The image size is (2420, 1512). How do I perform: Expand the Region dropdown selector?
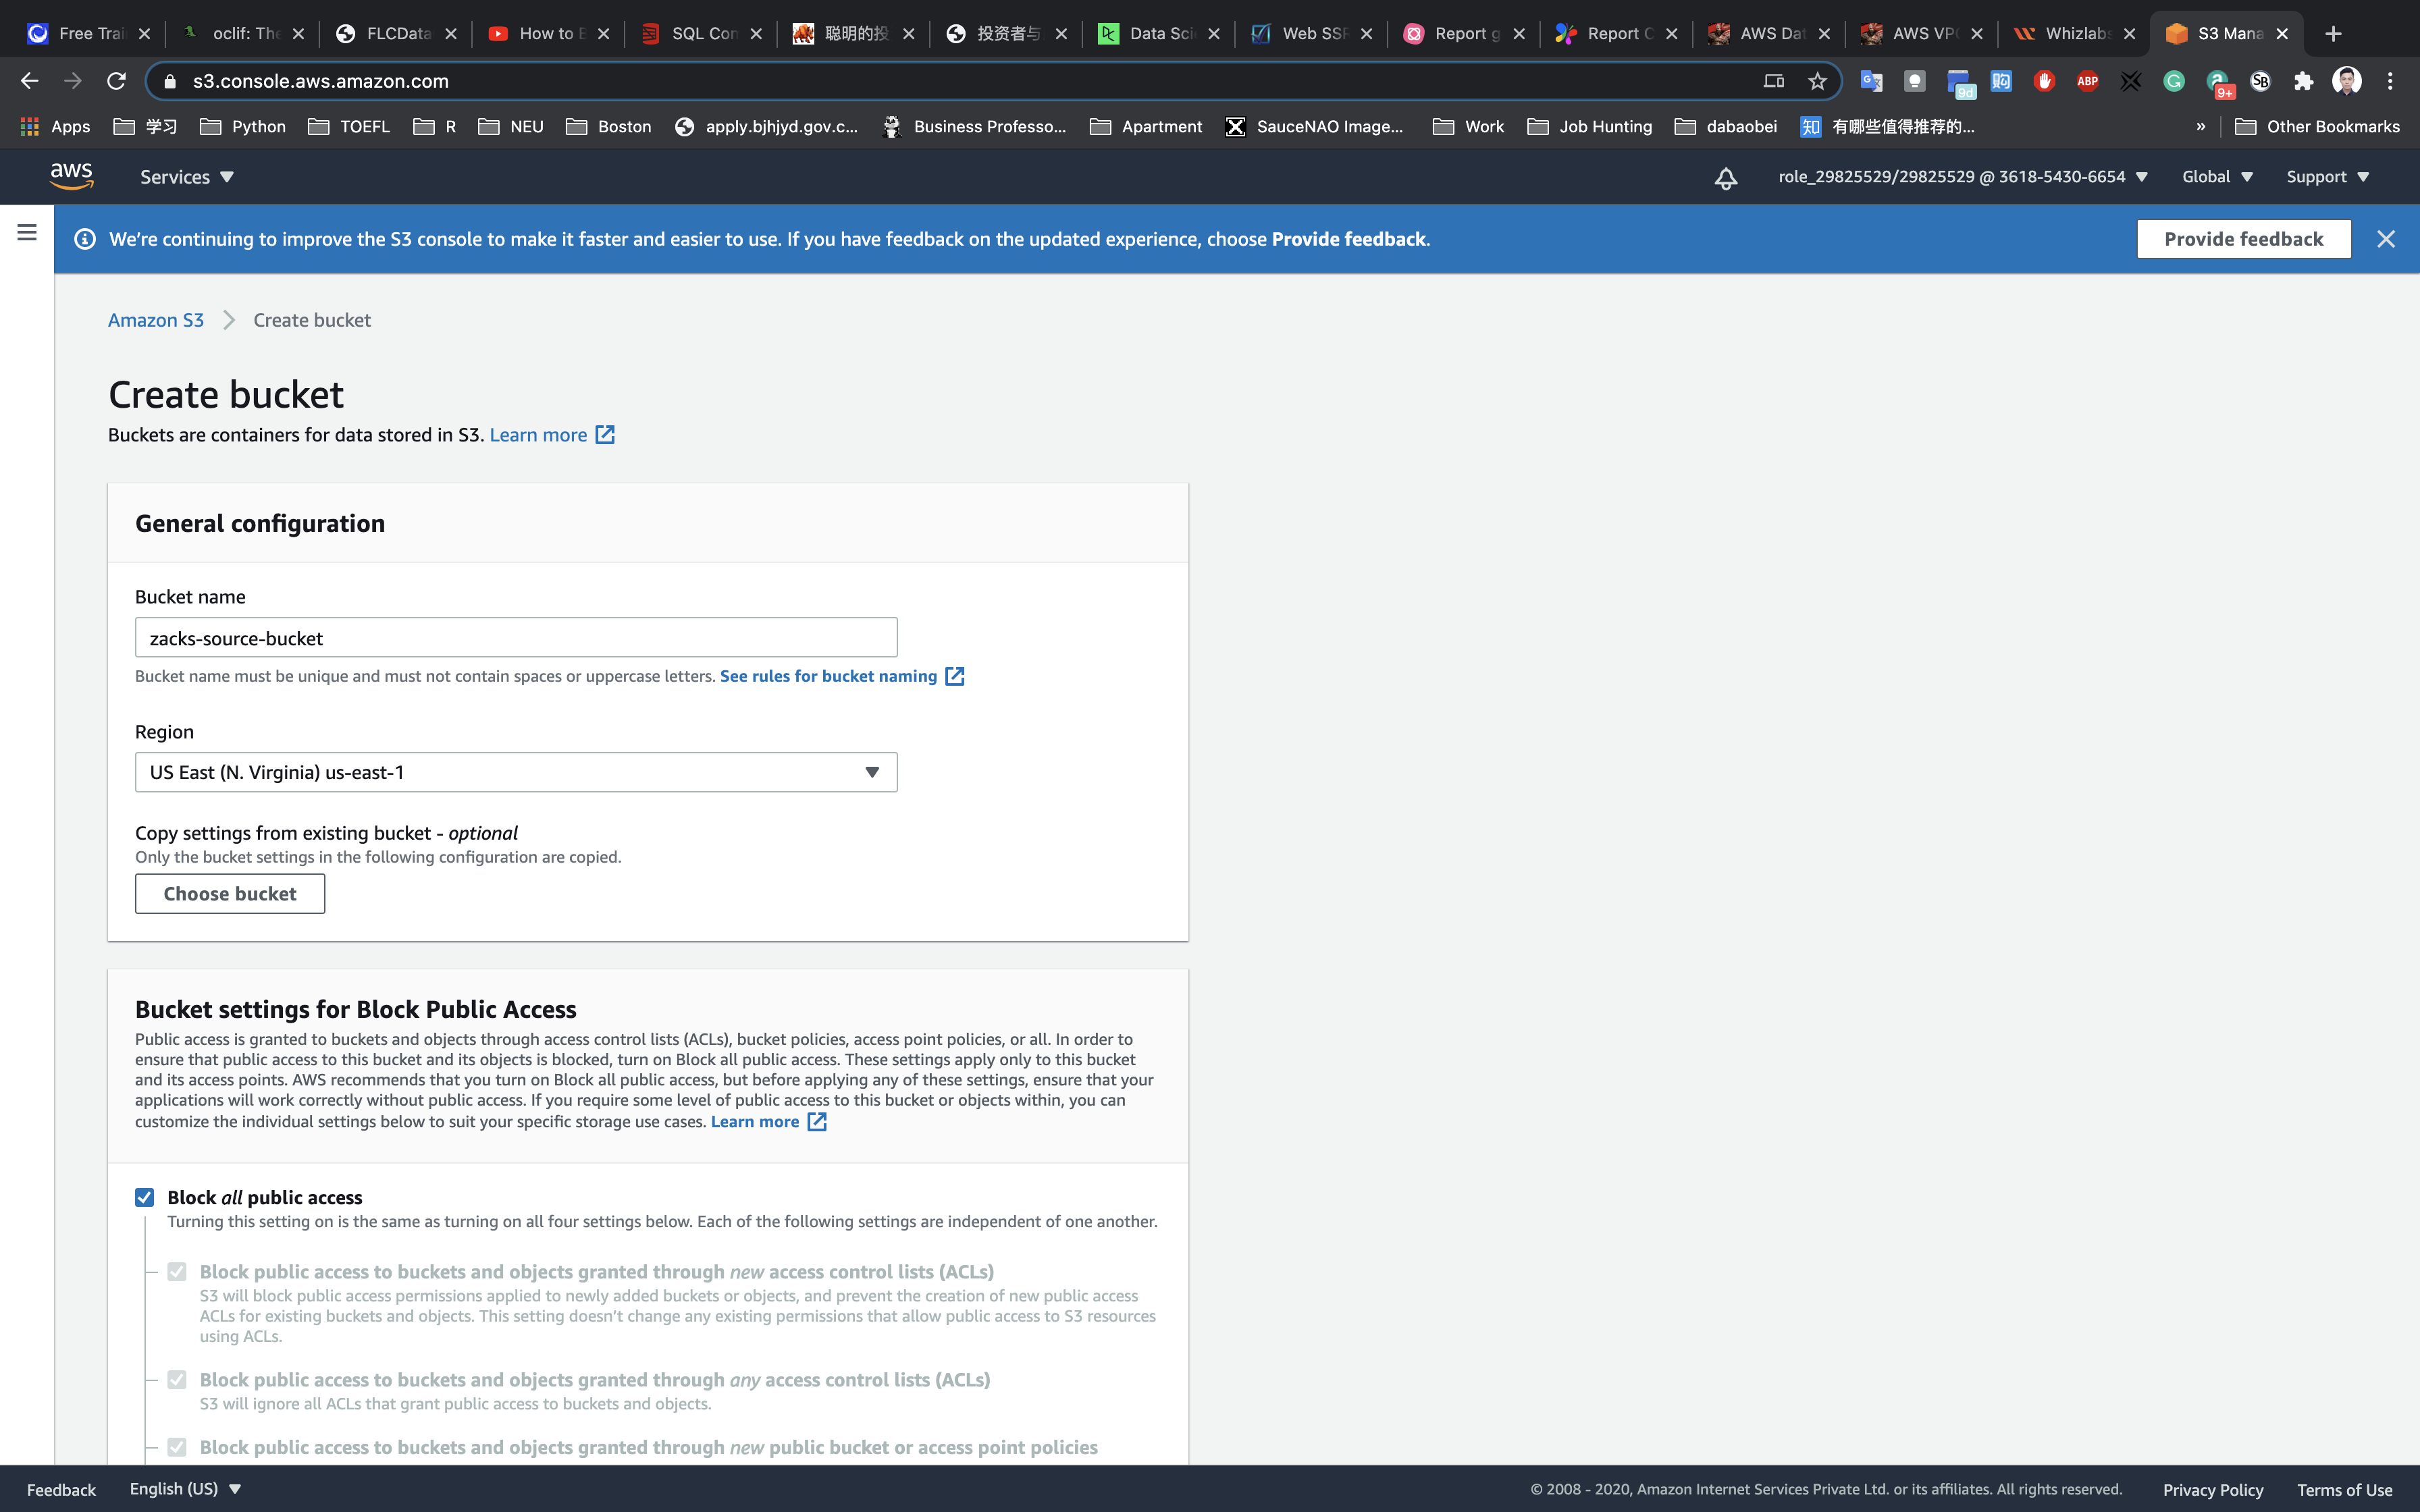[516, 772]
